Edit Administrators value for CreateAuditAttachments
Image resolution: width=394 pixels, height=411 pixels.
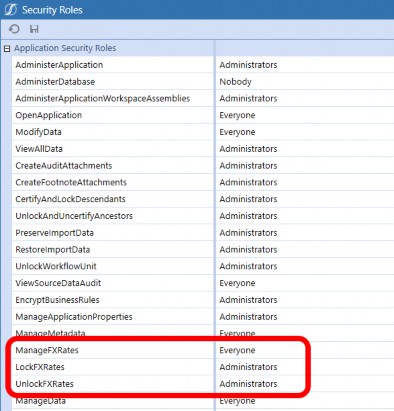(248, 166)
